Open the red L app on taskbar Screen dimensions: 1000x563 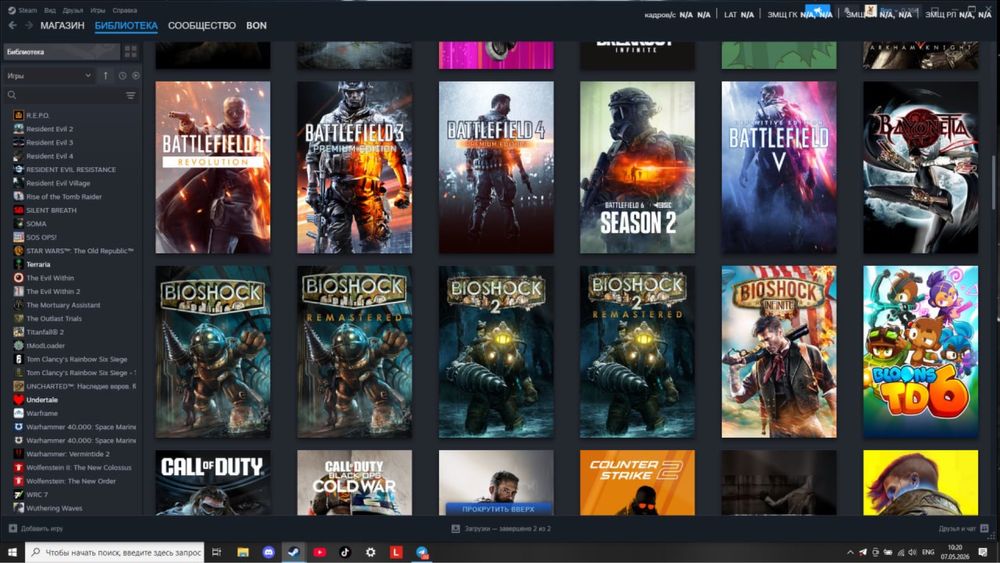396,552
